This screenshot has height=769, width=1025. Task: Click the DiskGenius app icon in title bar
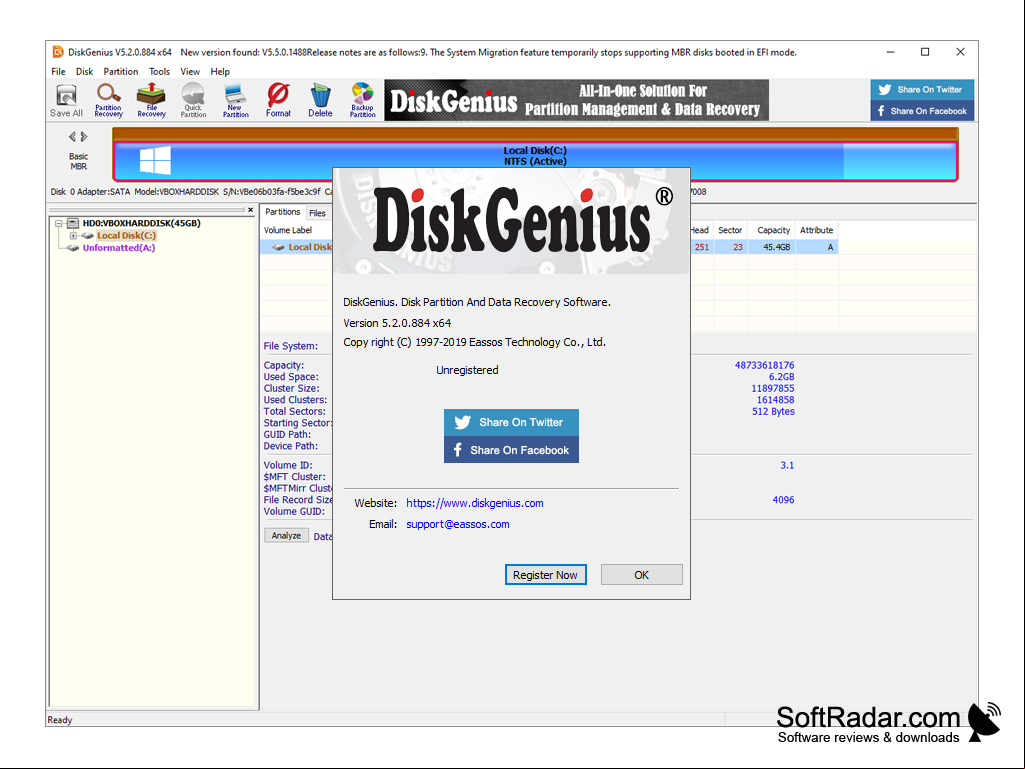pos(58,52)
